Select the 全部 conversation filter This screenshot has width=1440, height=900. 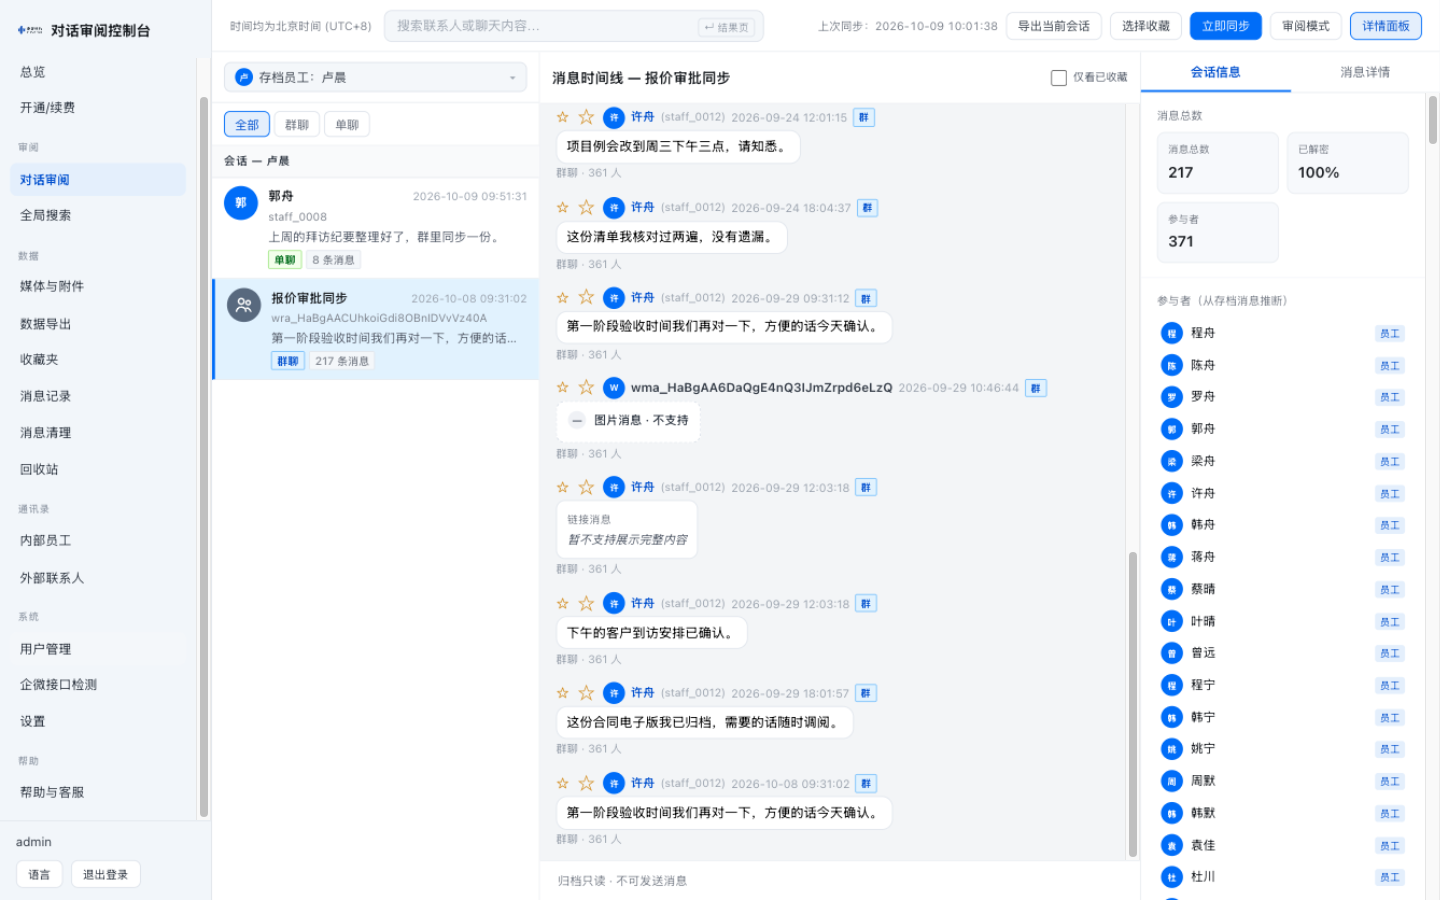[x=247, y=124]
